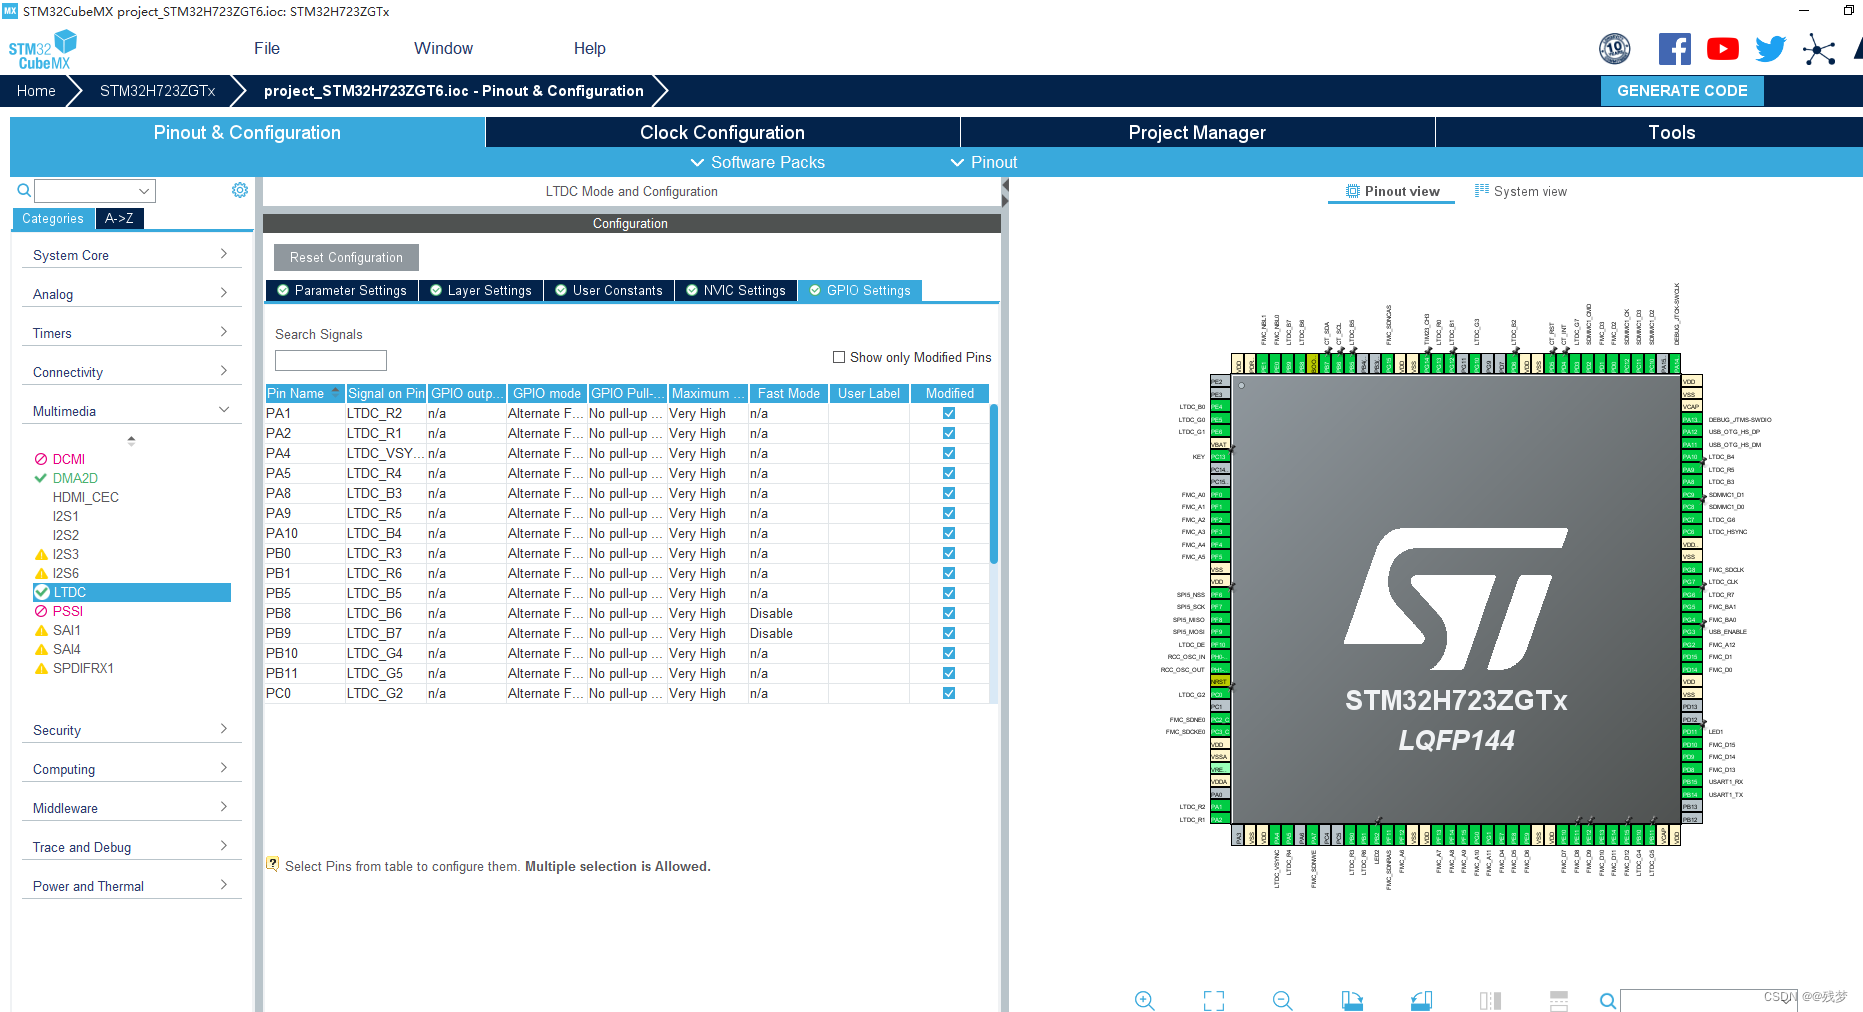Zoom in on the pinout view
Image resolution: width=1863 pixels, height=1012 pixels.
click(x=1145, y=1000)
